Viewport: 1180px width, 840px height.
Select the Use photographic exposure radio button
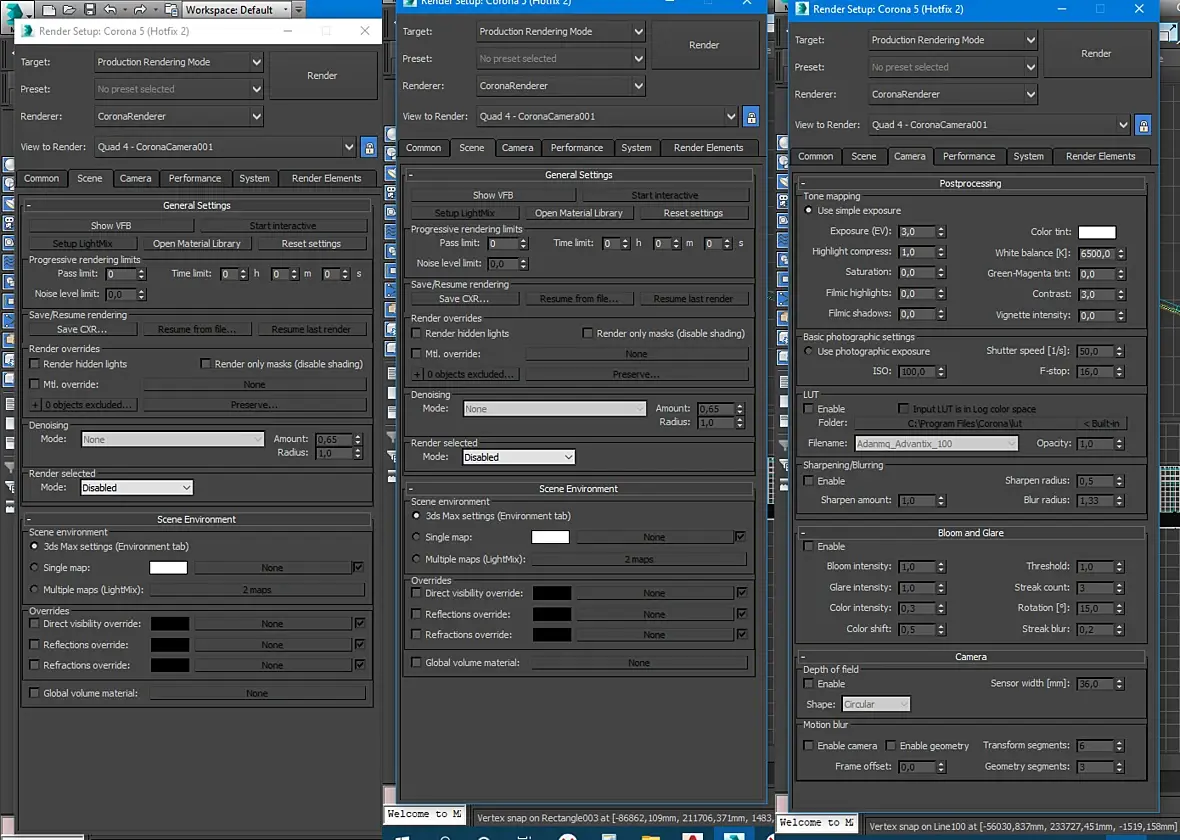[809, 352]
